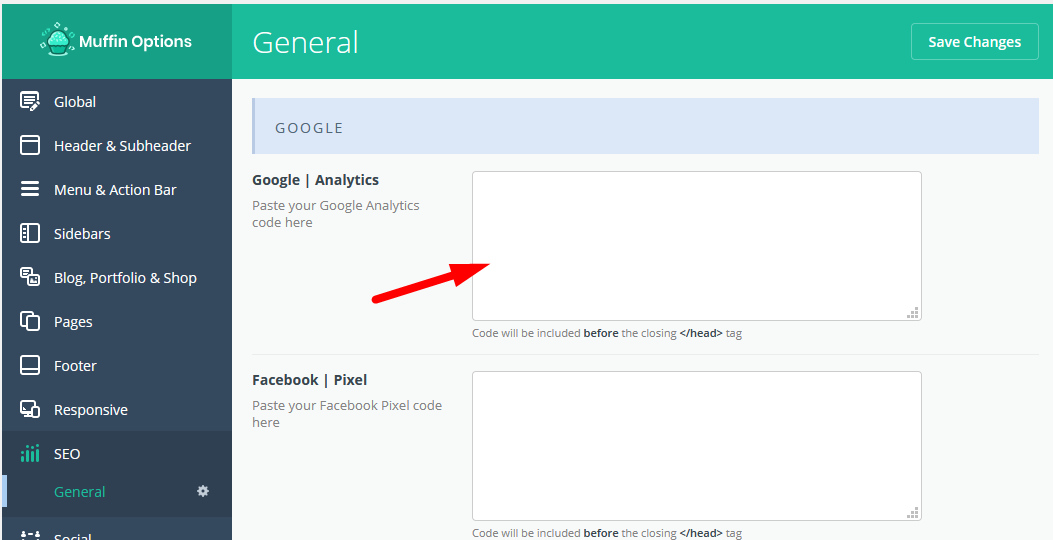Viewport: 1053px width, 540px height.
Task: Focus the Google Analytics code textarea
Action: point(696,246)
